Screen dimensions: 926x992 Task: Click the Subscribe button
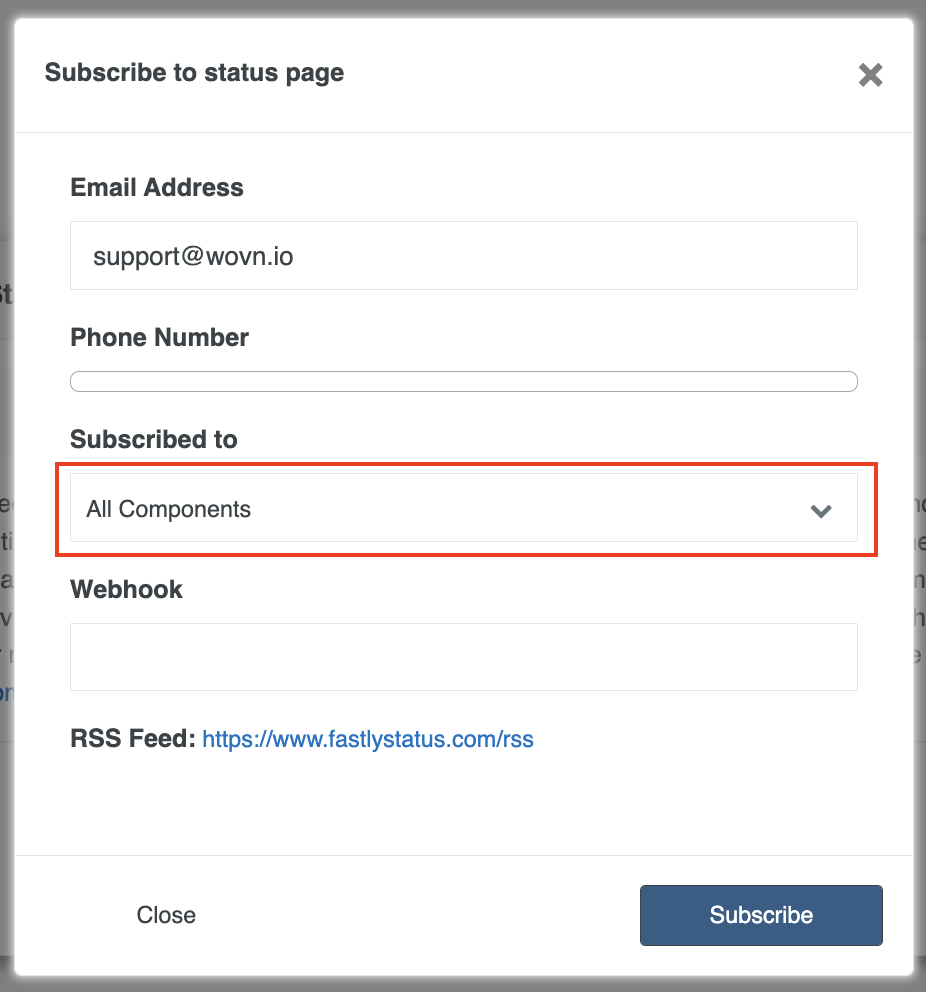[x=761, y=915]
